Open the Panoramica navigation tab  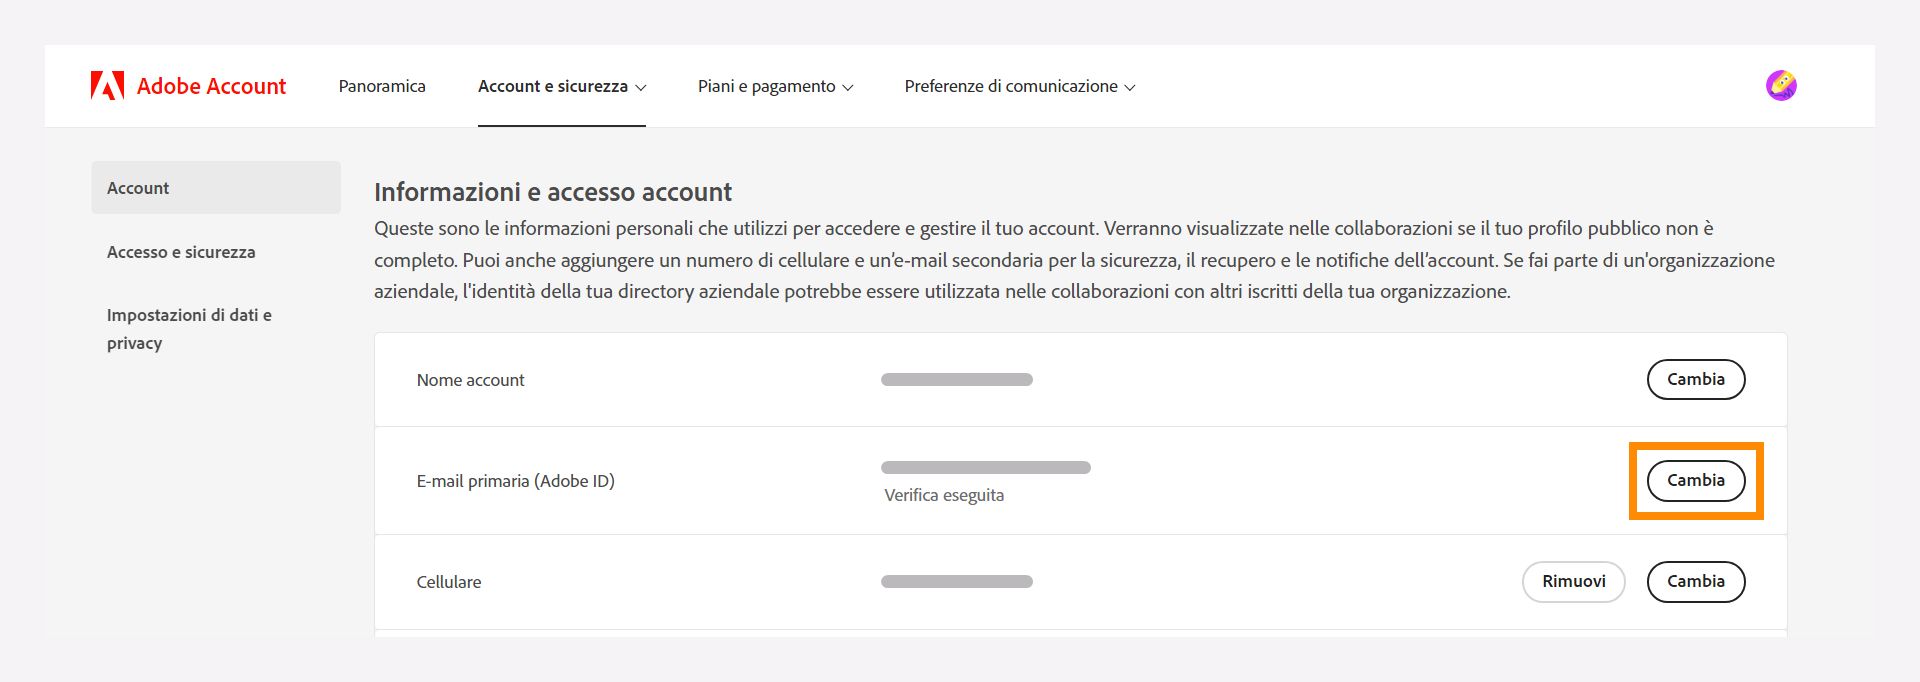pos(381,86)
